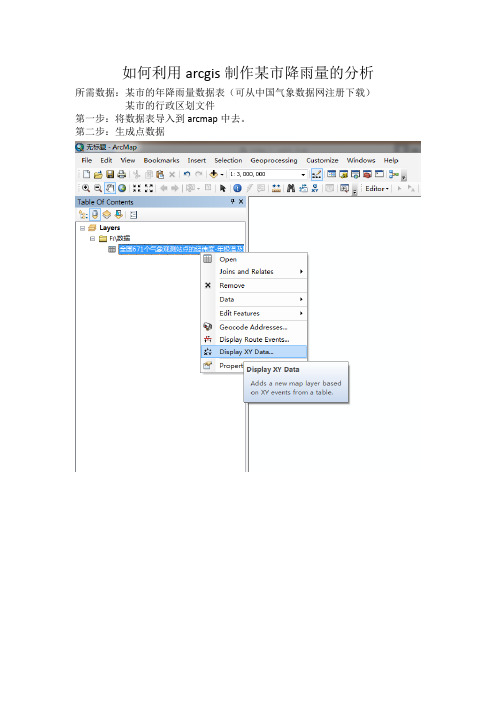Click the Full Extent globe icon
This screenshot has height=702, width=496.
(122, 188)
